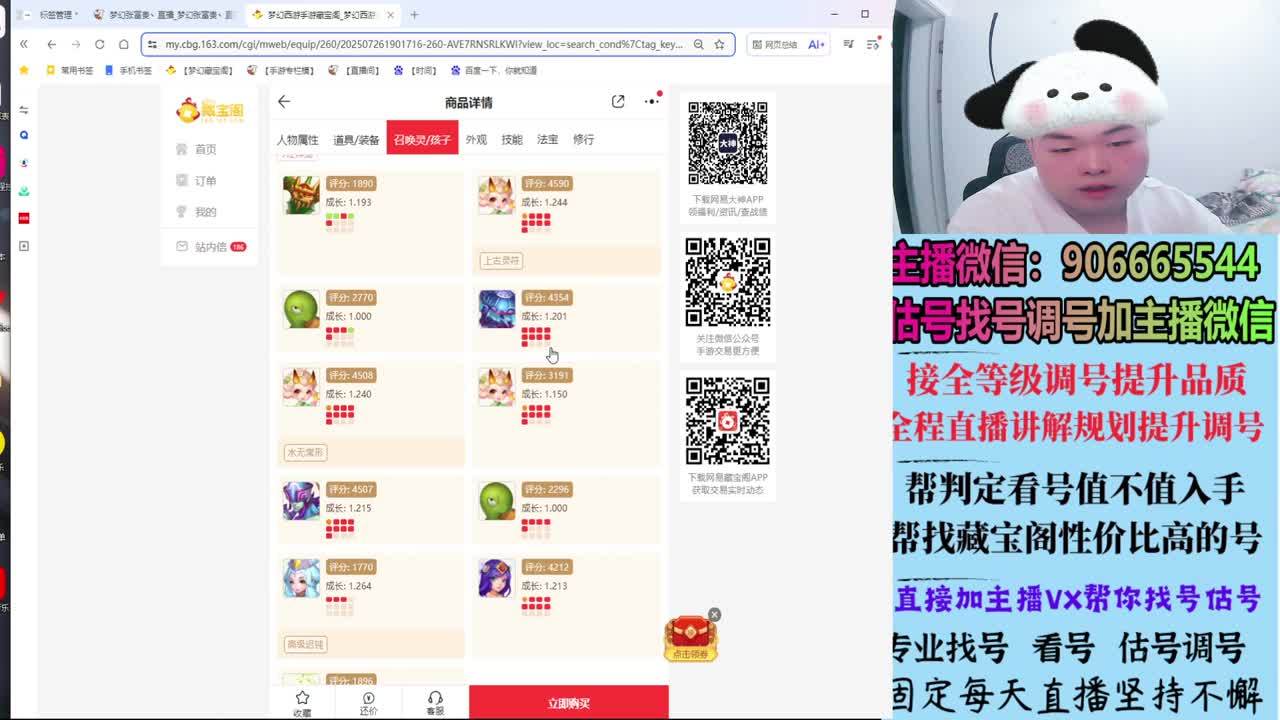This screenshot has width=1280, height=720.
Task: Click the red envelope 点击领券 coupon icon
Action: point(691,638)
